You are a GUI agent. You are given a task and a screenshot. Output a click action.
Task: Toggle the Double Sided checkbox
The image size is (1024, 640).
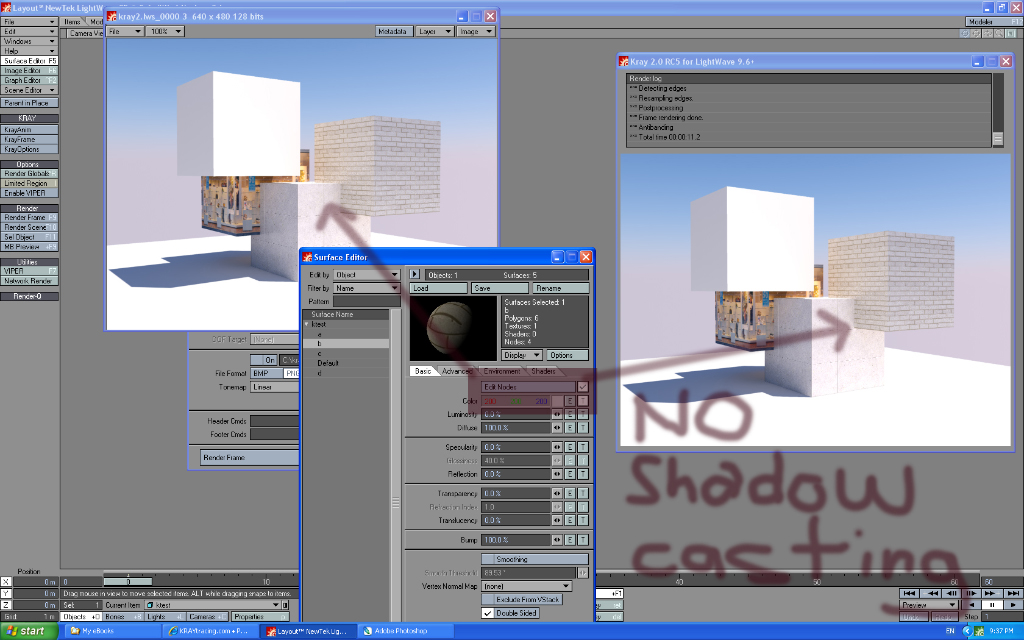[488, 613]
